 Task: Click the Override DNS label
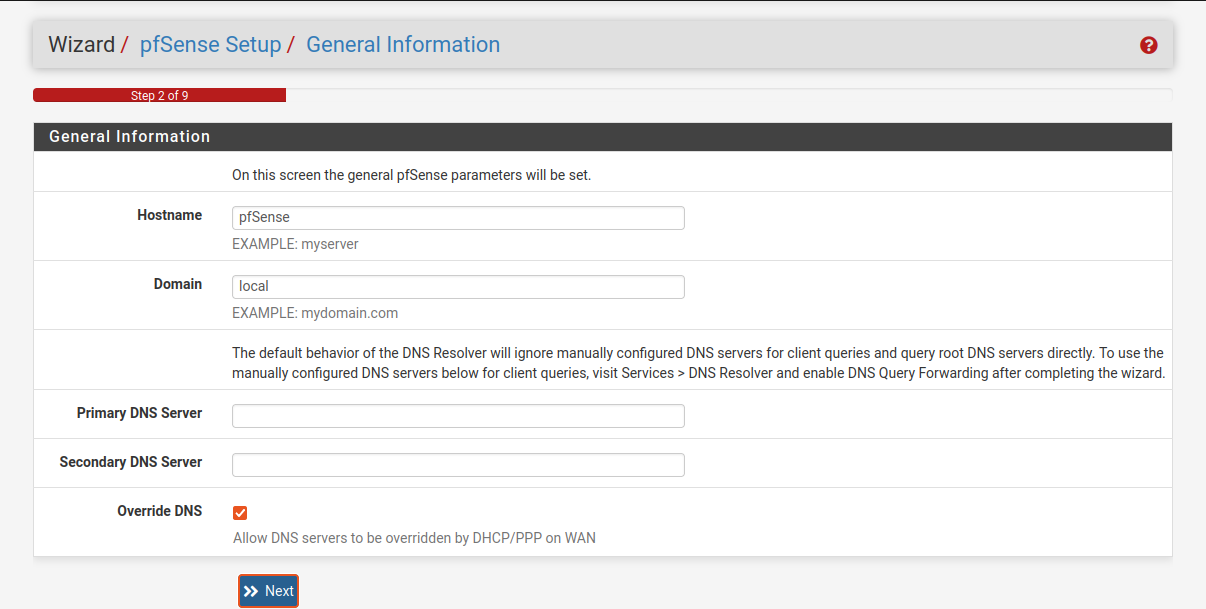[x=160, y=511]
